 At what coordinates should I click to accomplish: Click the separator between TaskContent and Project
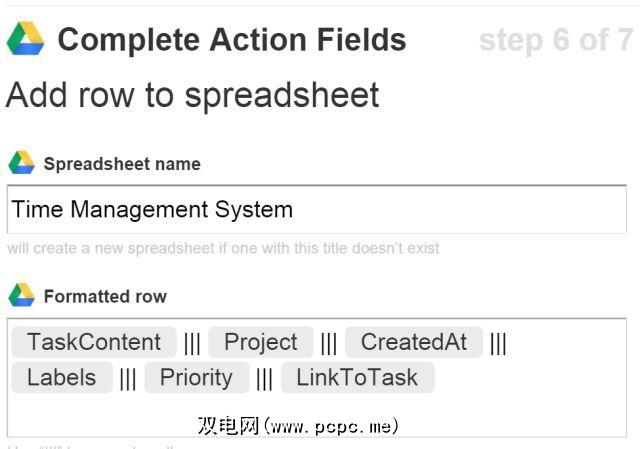click(x=192, y=343)
